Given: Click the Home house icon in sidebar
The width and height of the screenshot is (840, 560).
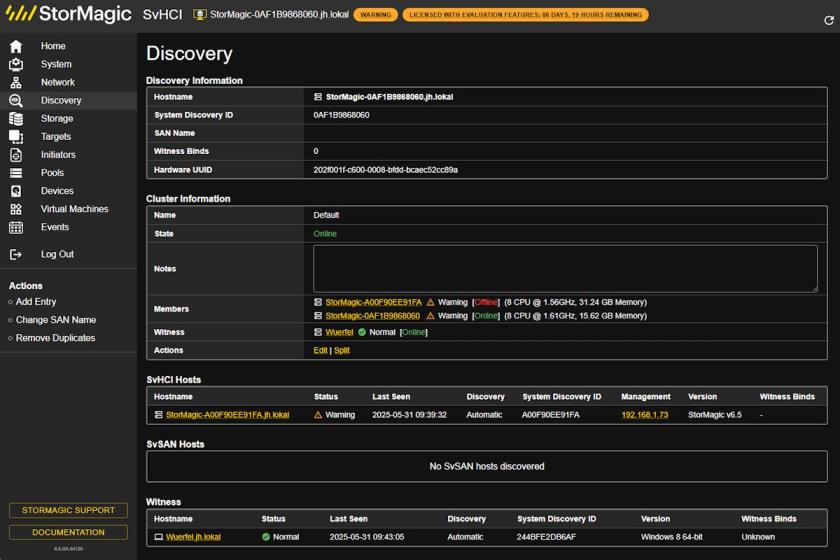Looking at the screenshot, I should (16, 47).
